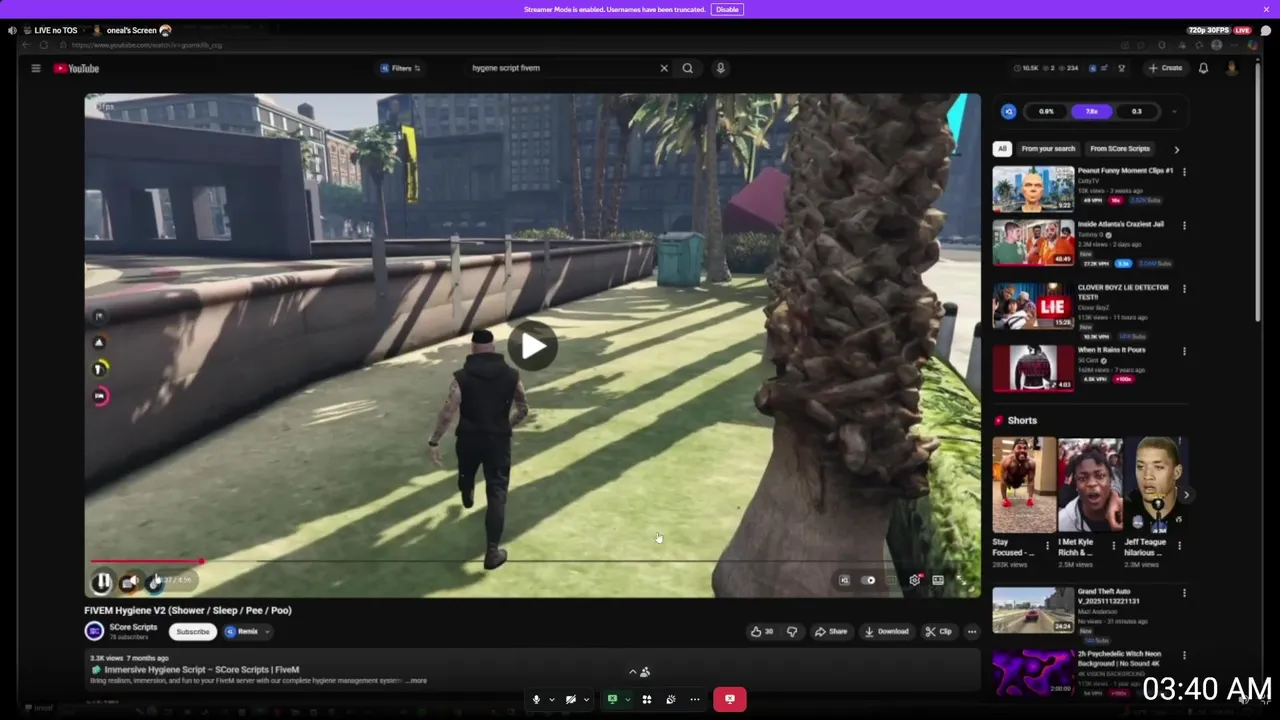1280x720 pixels.
Task: Open options for Peanut Funny Moment video
Action: click(x=1184, y=172)
